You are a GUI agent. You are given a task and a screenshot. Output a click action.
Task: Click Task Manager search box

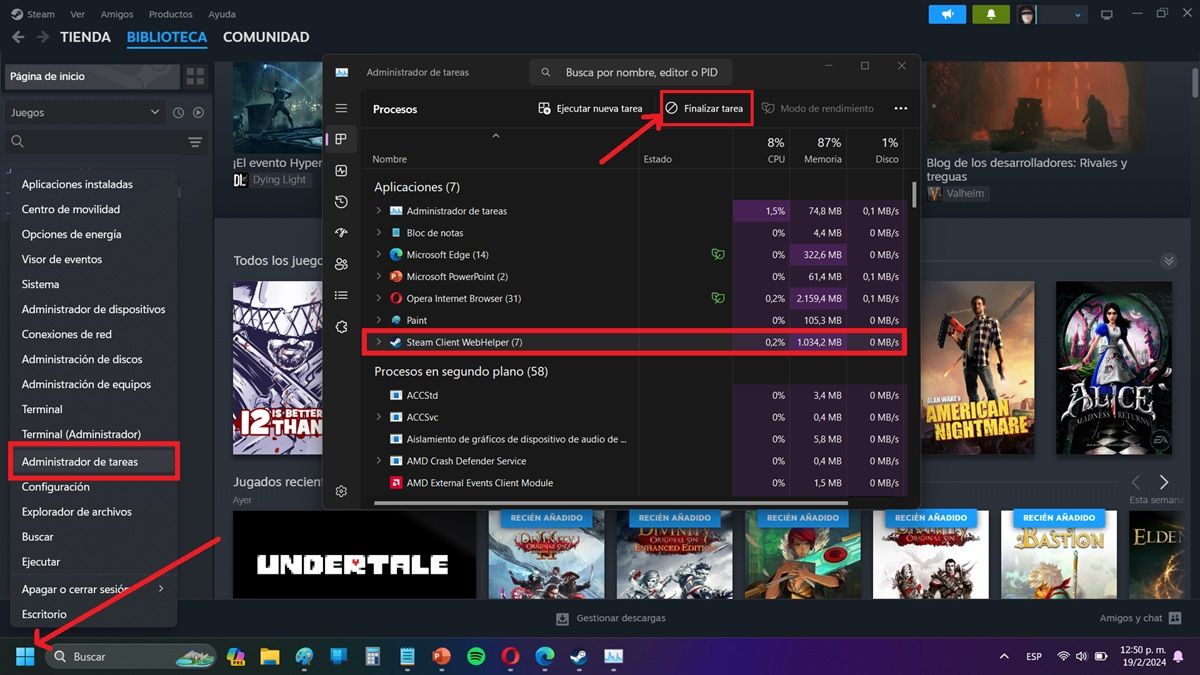630,72
